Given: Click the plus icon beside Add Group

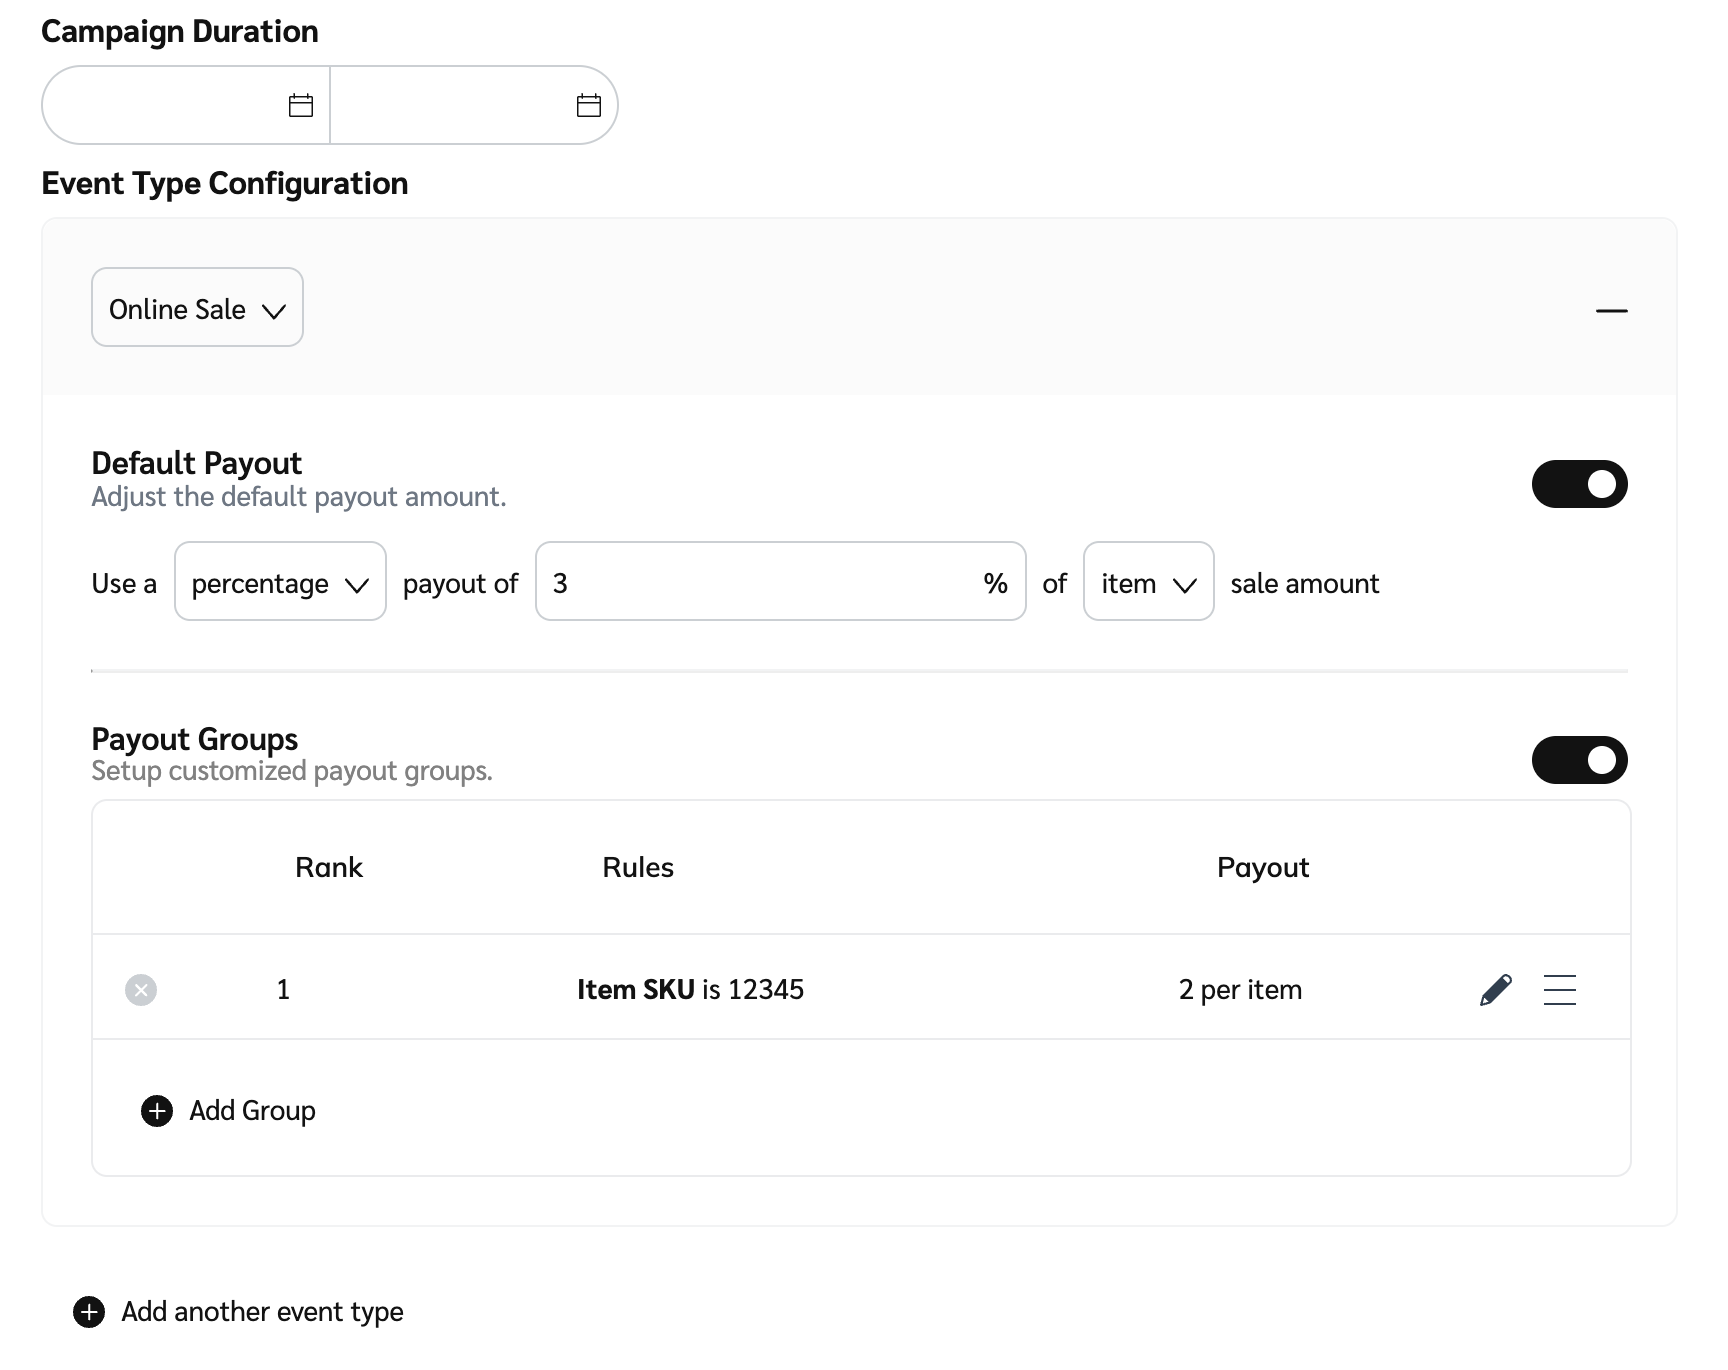Looking at the screenshot, I should pyautogui.click(x=157, y=1111).
